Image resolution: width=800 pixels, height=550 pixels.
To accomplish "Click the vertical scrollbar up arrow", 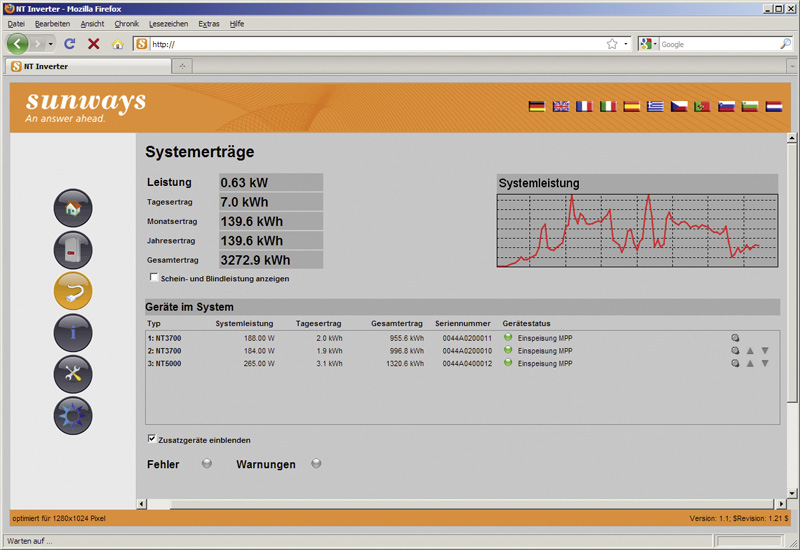I will (792, 138).
